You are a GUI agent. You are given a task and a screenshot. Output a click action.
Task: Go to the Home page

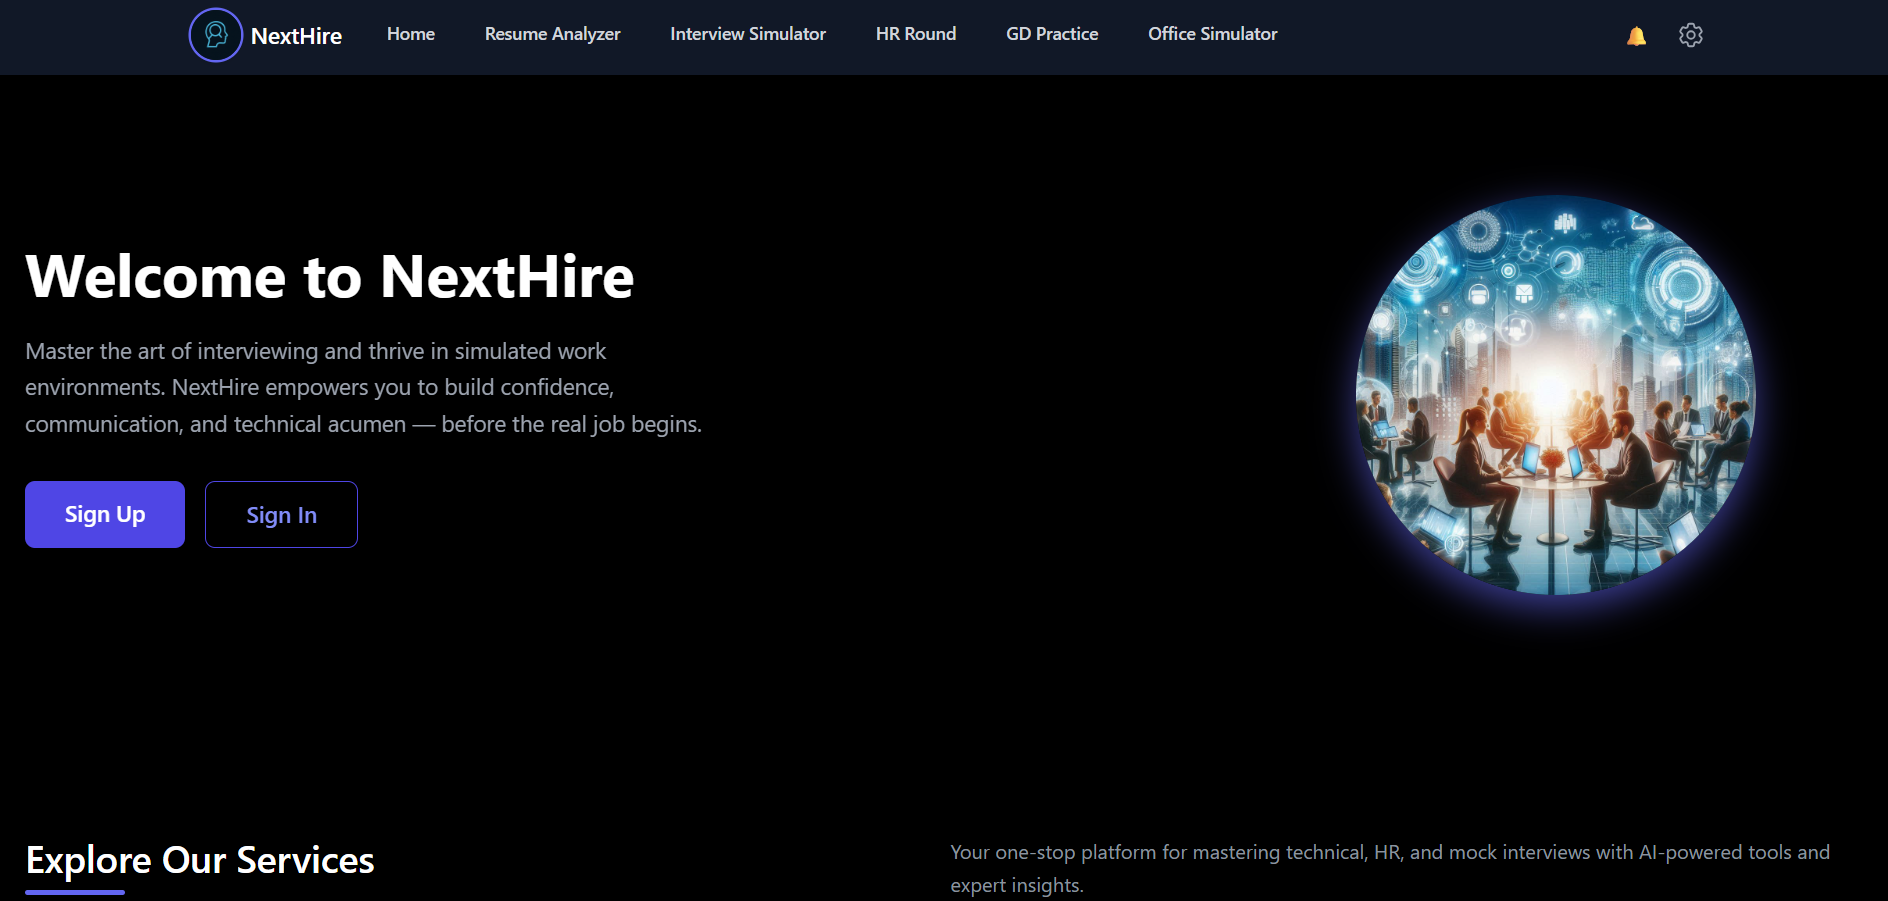coord(410,34)
